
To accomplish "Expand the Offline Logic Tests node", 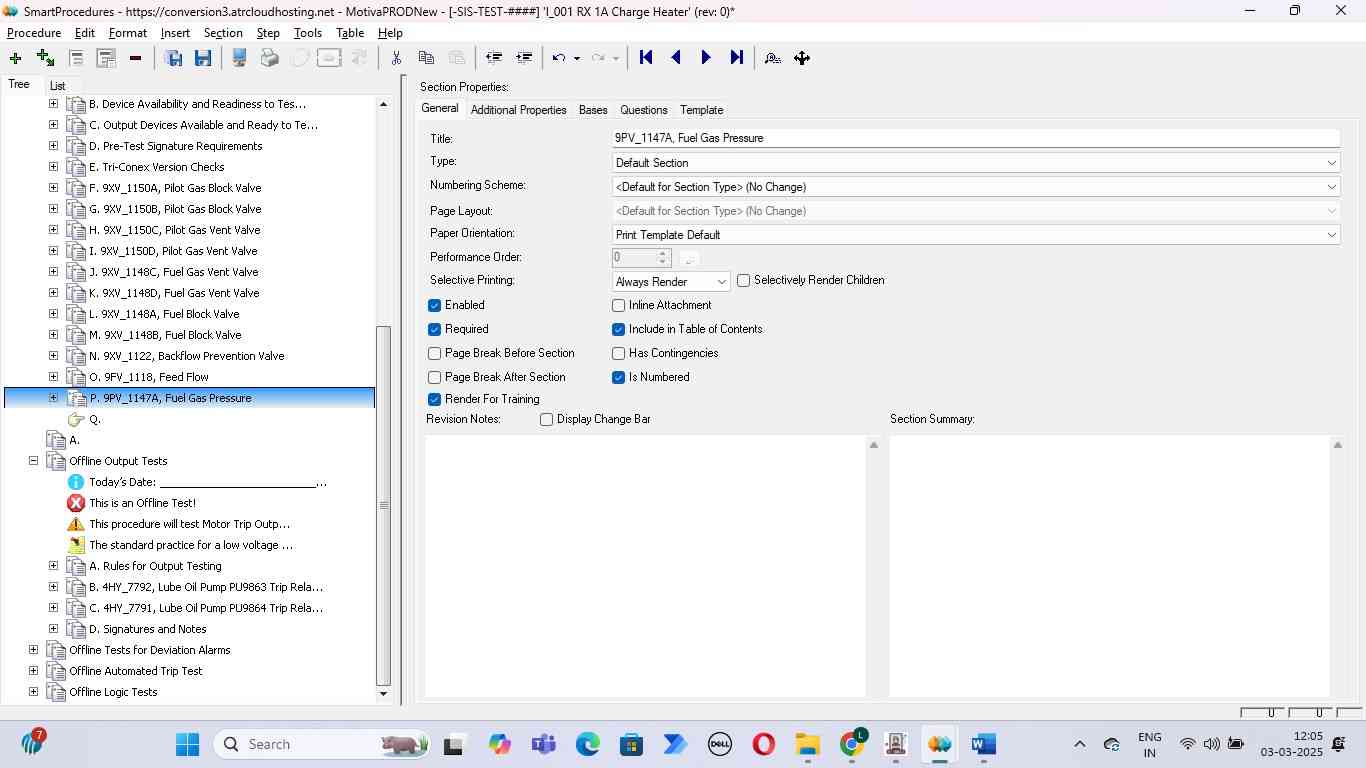I will point(33,692).
